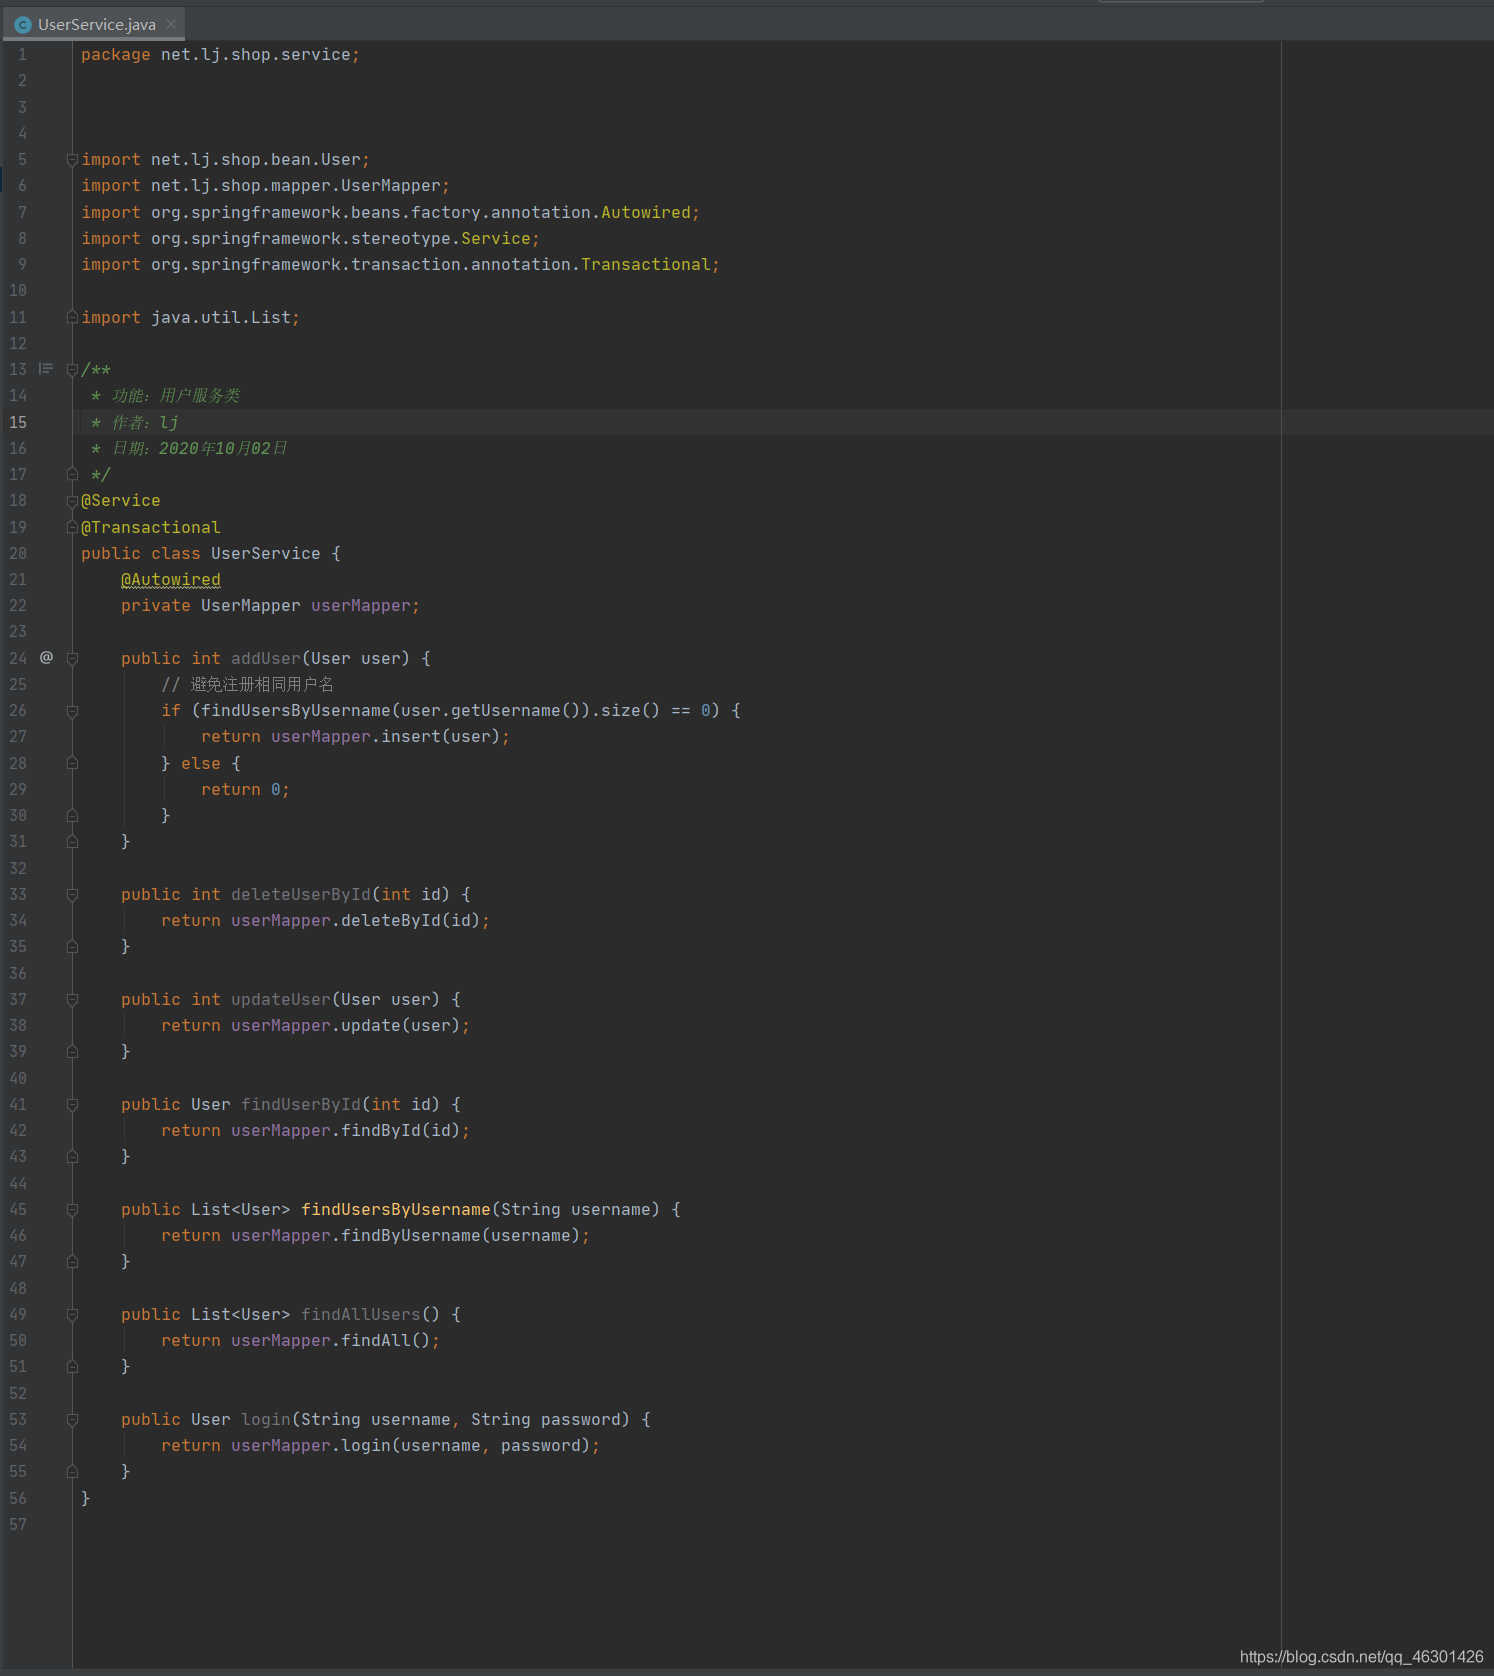Collapse the deleteUserById method at line 33
Viewport: 1494px width, 1676px height.
click(x=72, y=895)
